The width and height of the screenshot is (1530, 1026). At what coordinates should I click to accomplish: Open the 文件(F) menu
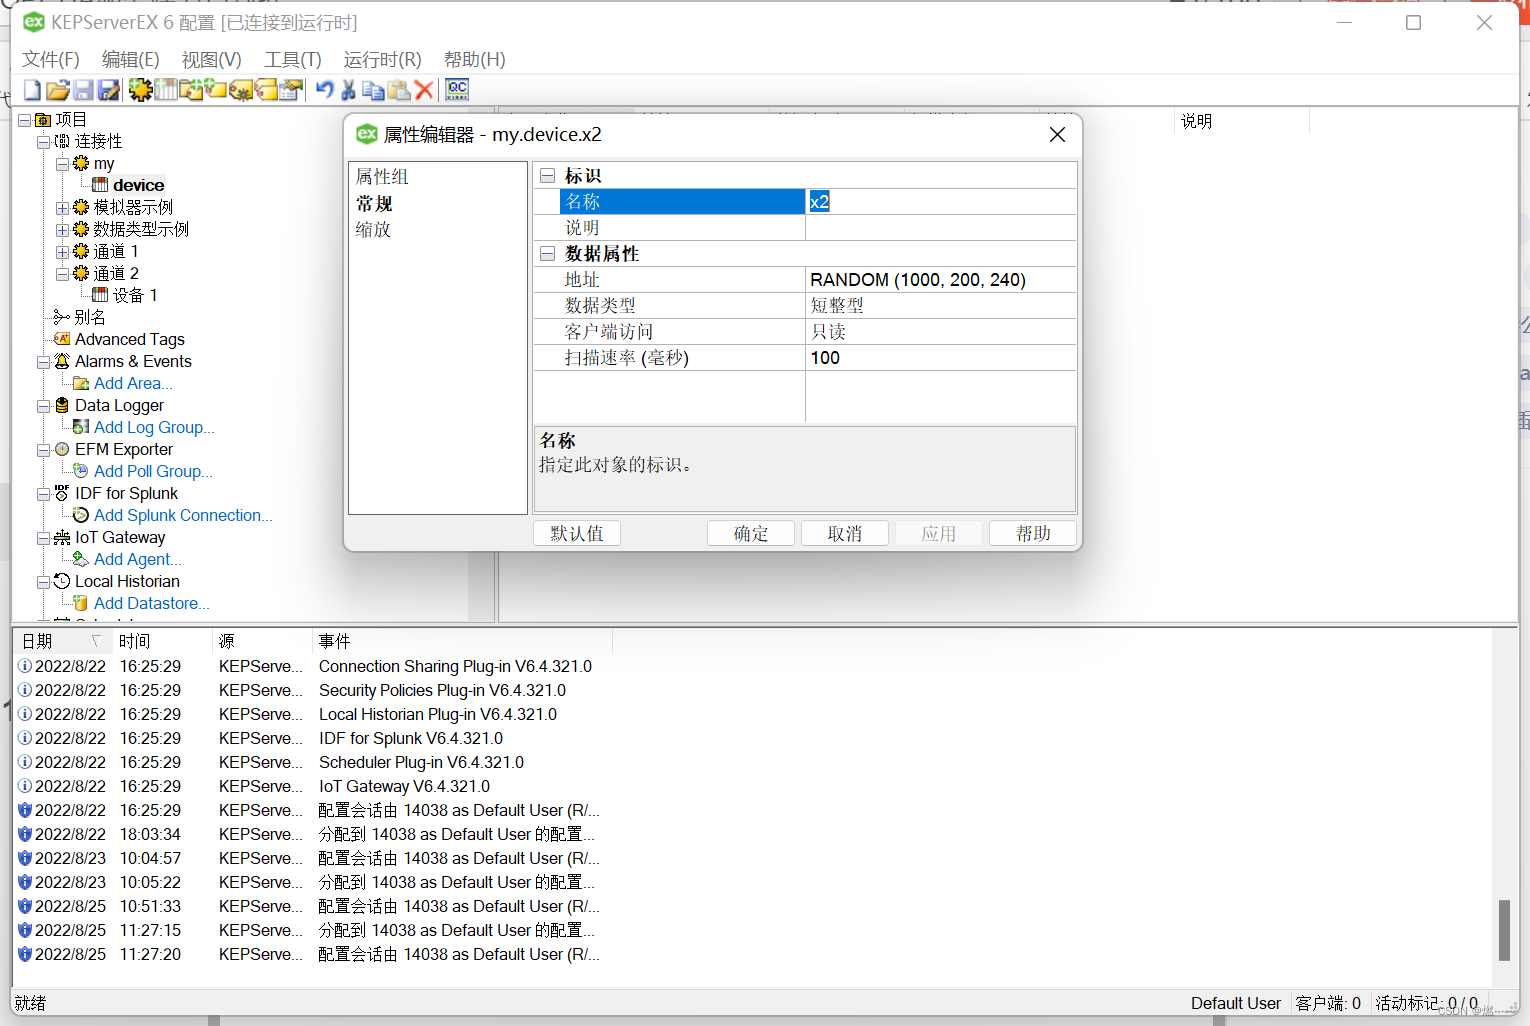(51, 60)
